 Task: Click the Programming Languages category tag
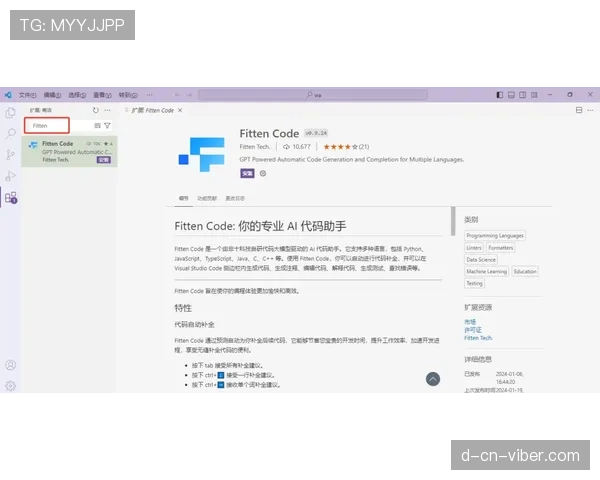(495, 235)
